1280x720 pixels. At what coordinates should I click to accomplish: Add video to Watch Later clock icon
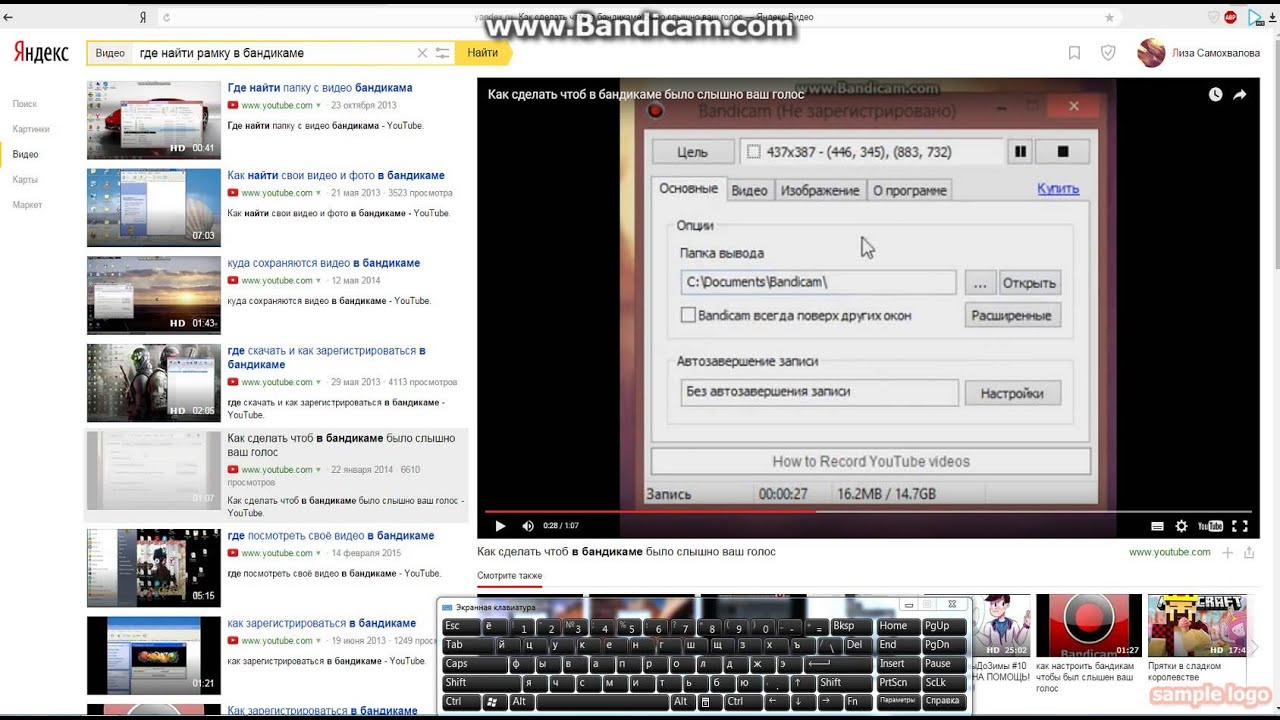coord(1215,94)
